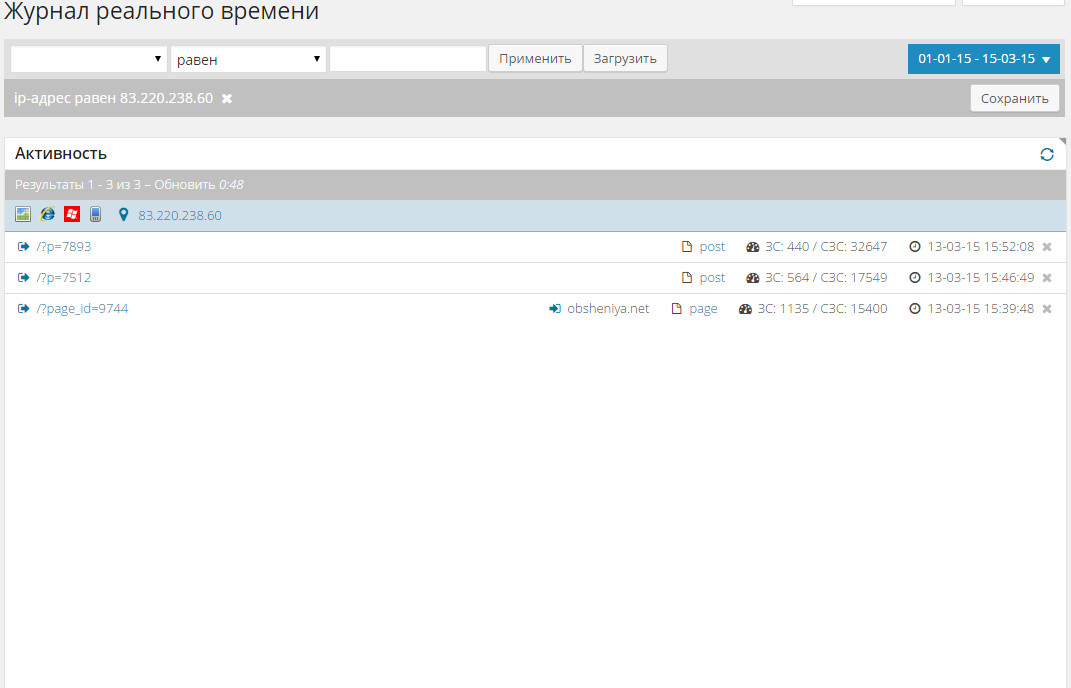Click the red Windows operating system icon

72,215
